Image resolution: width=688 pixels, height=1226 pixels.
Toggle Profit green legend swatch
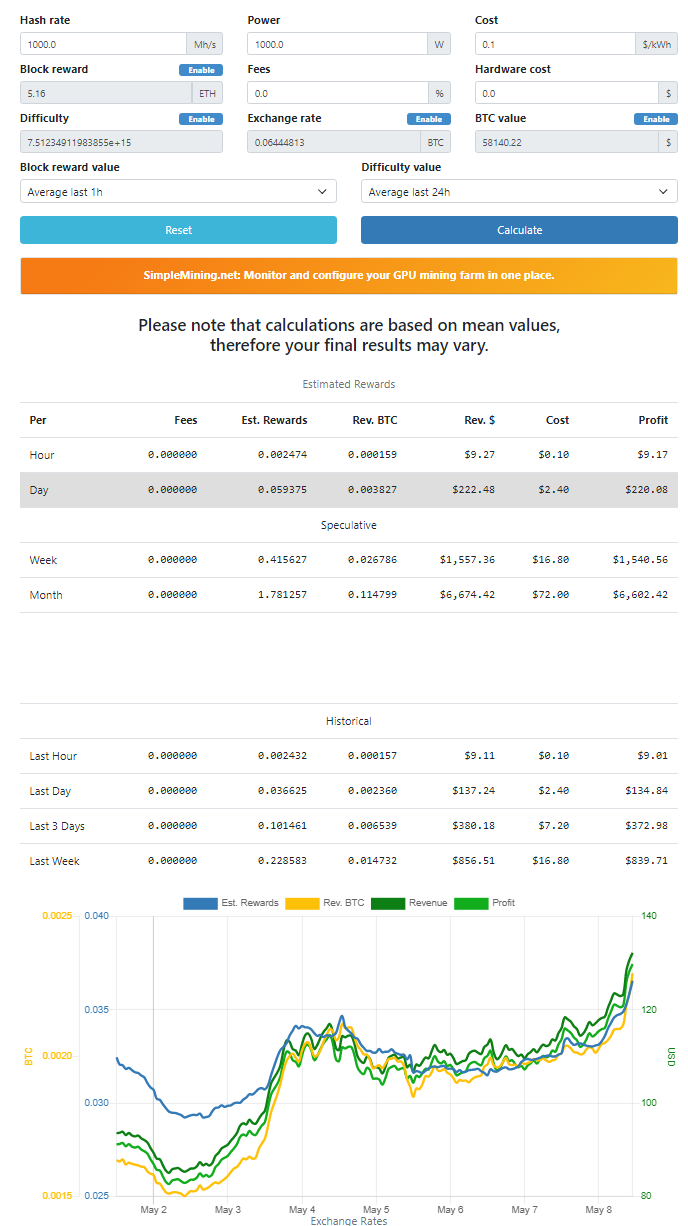point(471,903)
